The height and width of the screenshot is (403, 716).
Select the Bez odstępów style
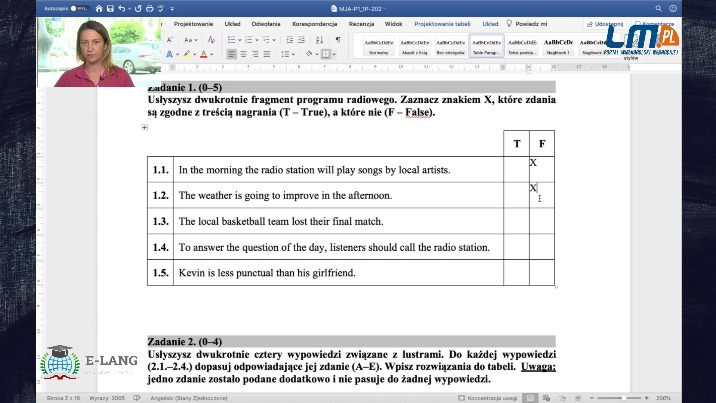pos(450,47)
